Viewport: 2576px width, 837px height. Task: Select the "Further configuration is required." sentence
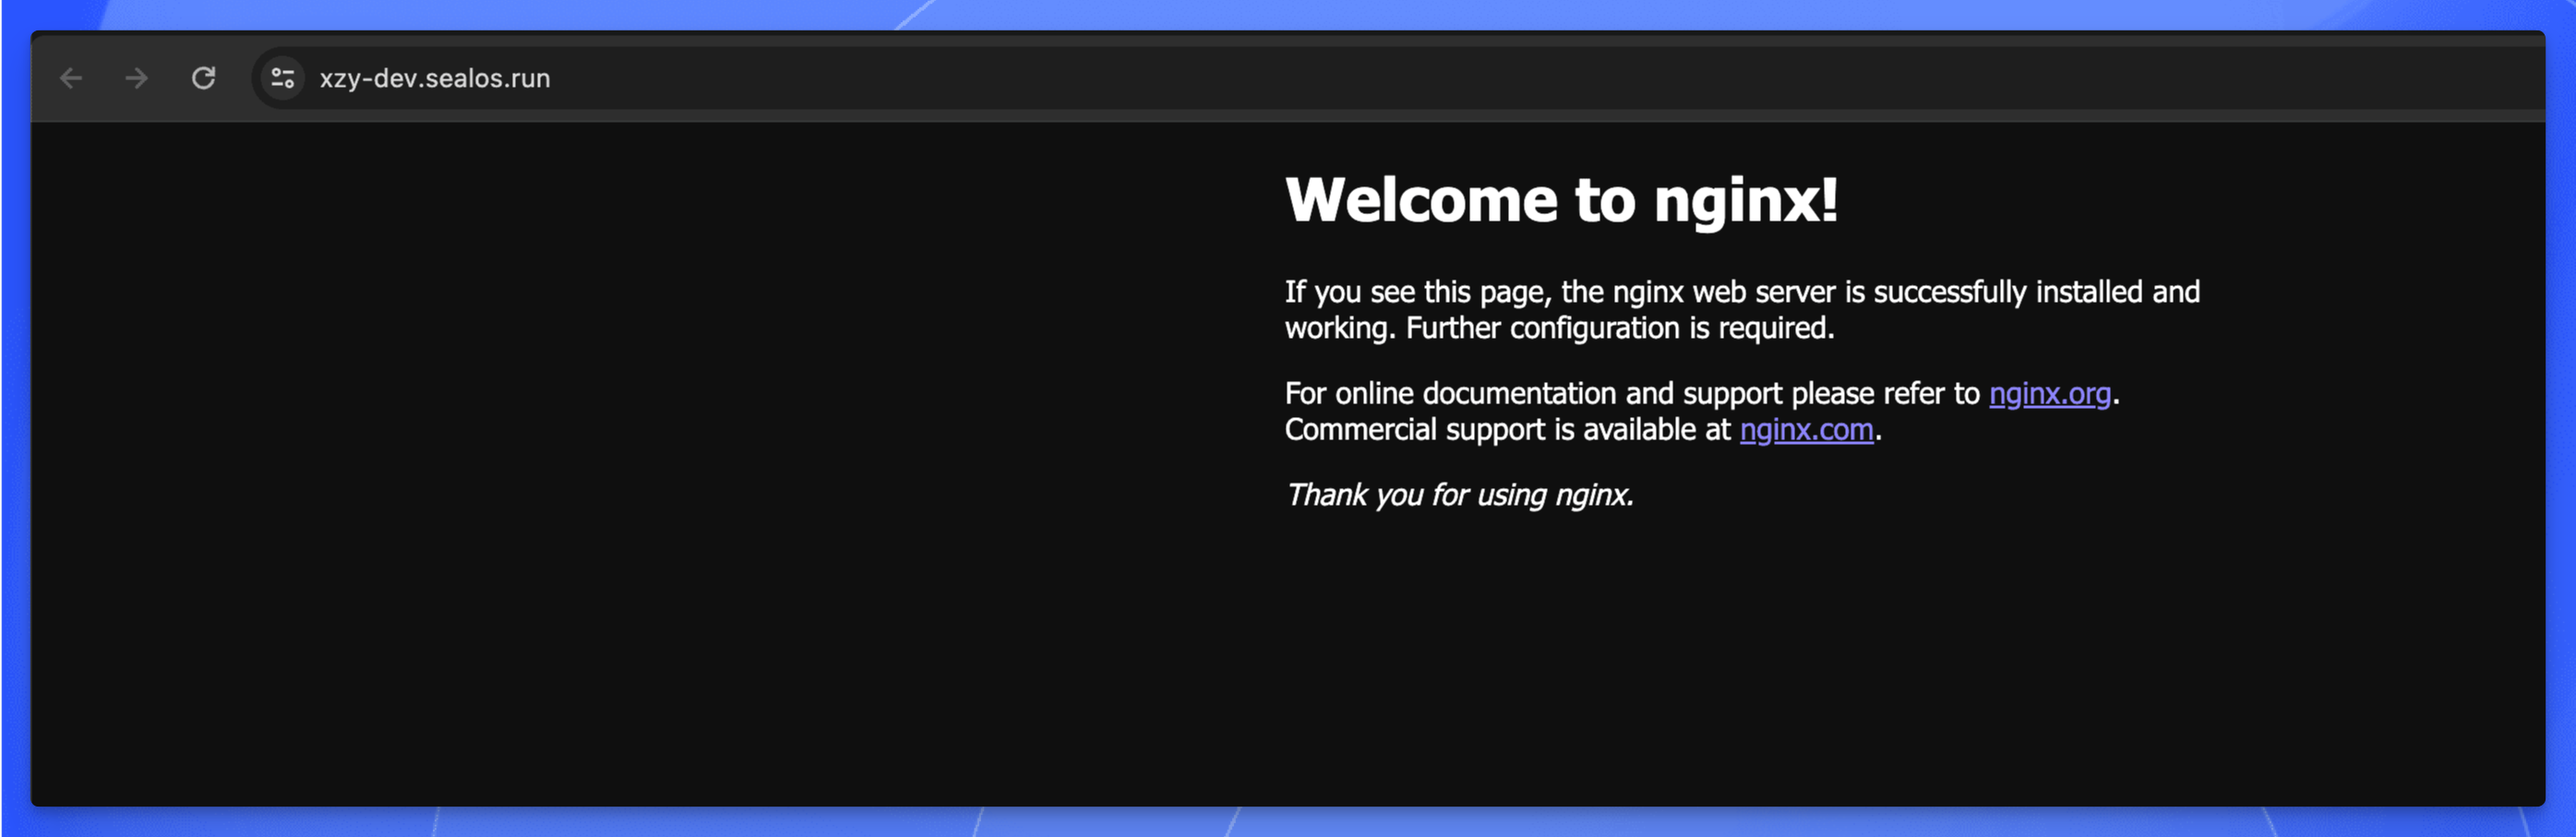(1619, 328)
